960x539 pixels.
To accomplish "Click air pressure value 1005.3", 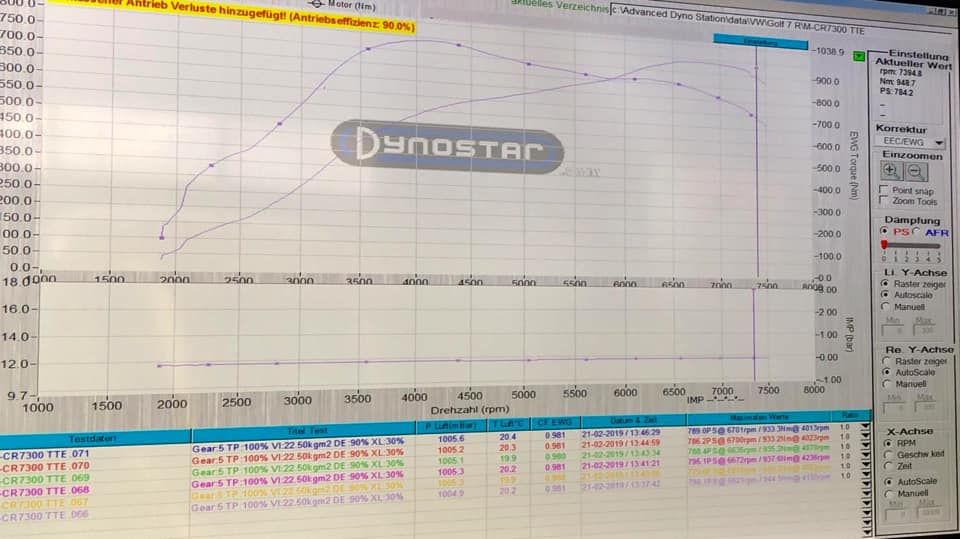I will coord(451,472).
